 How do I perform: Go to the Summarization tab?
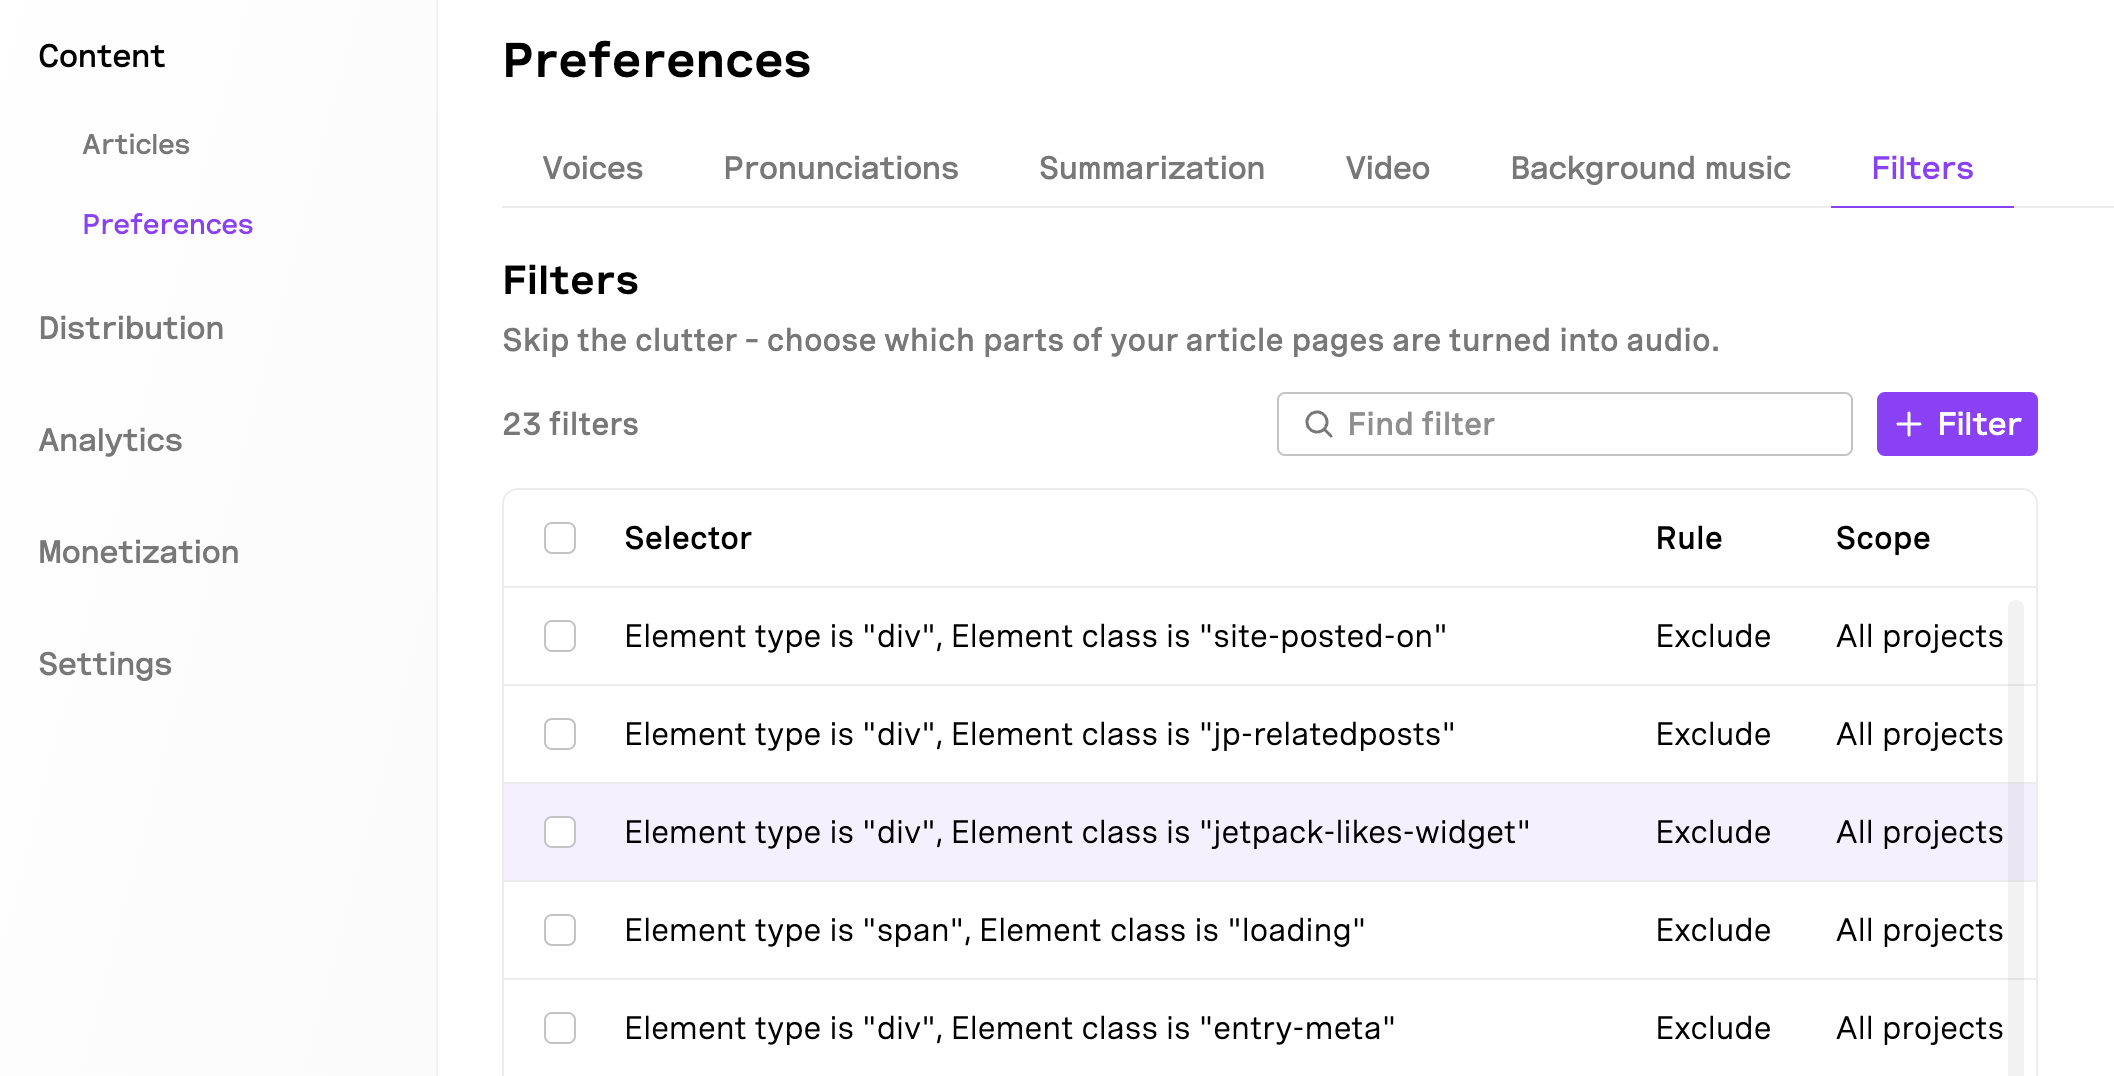point(1152,168)
